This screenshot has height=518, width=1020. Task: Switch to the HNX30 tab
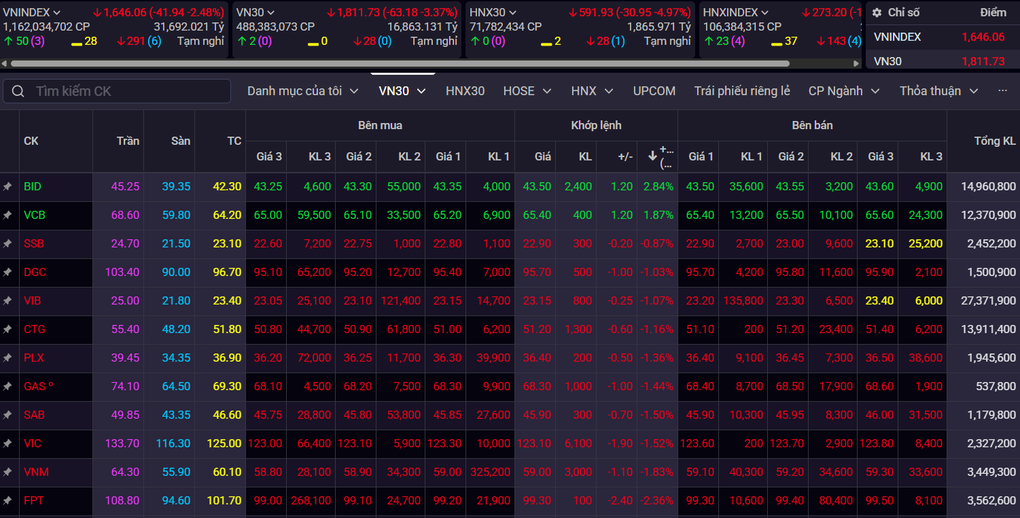(x=465, y=91)
